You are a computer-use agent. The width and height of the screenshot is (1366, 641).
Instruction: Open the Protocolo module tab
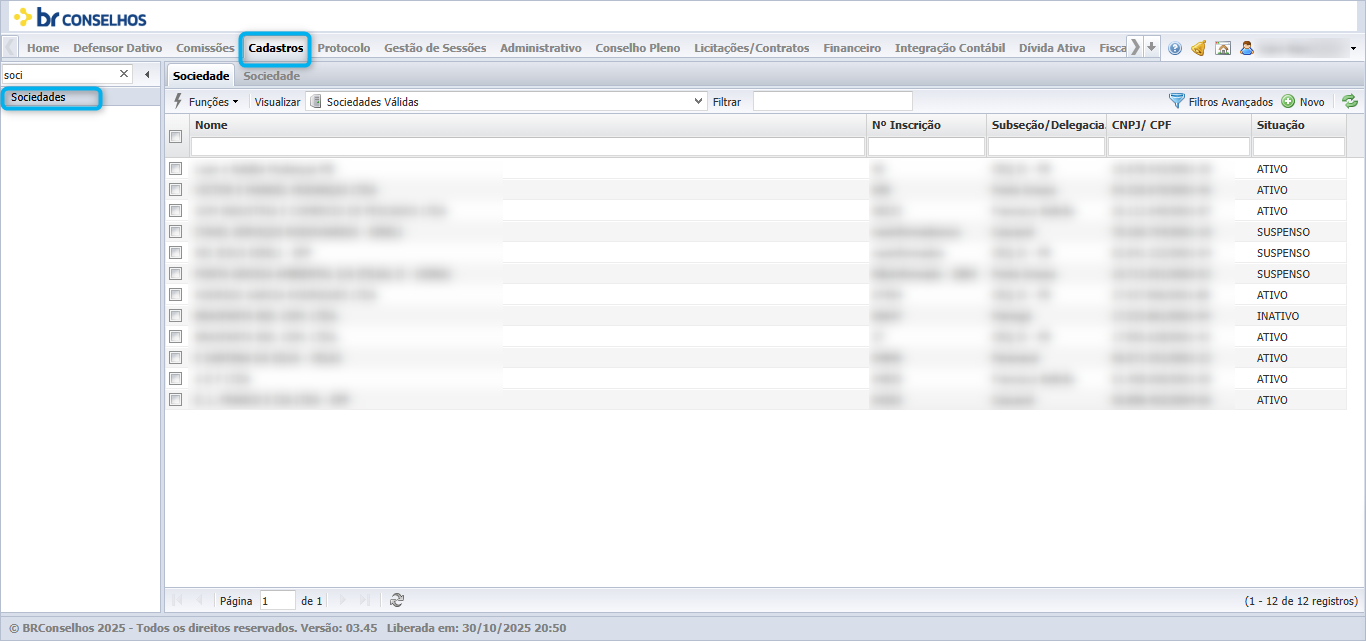(344, 48)
